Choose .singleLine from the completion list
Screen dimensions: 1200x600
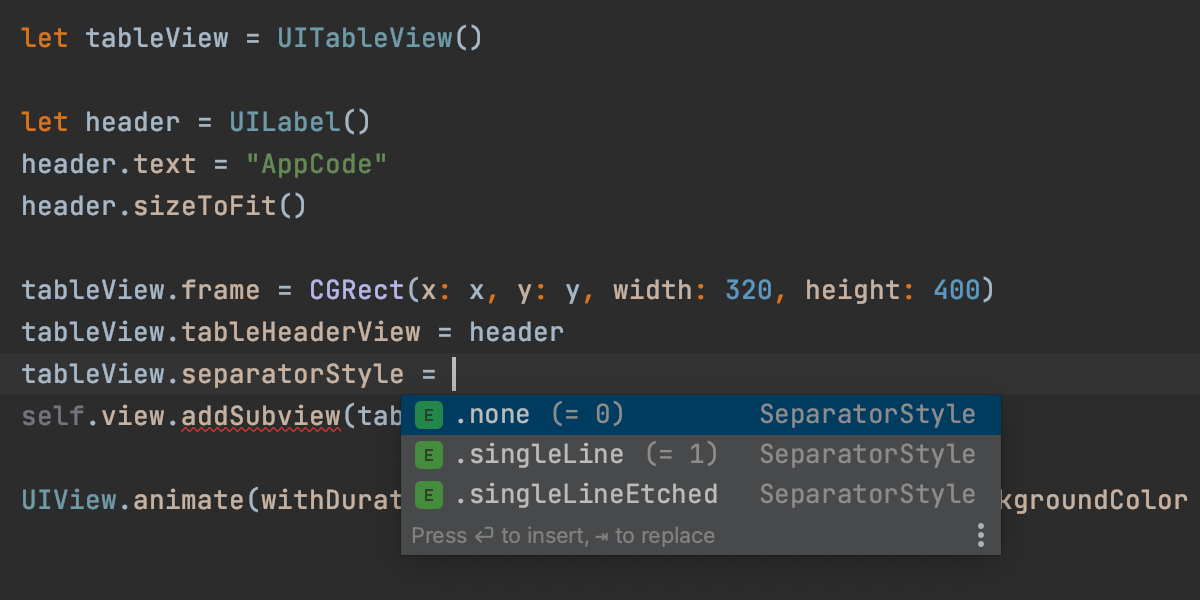point(540,454)
